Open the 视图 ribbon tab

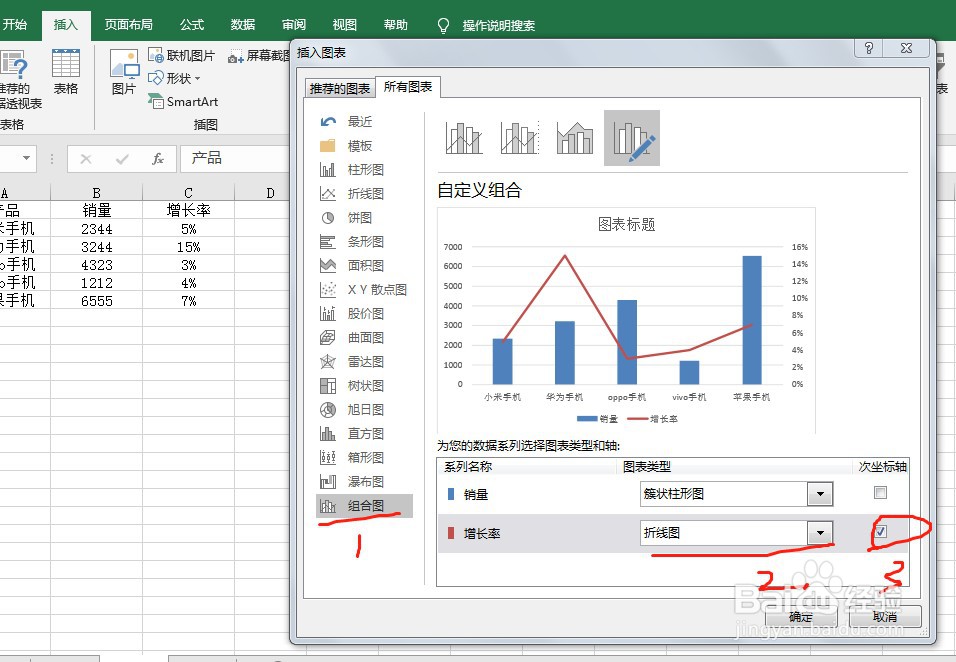click(344, 25)
